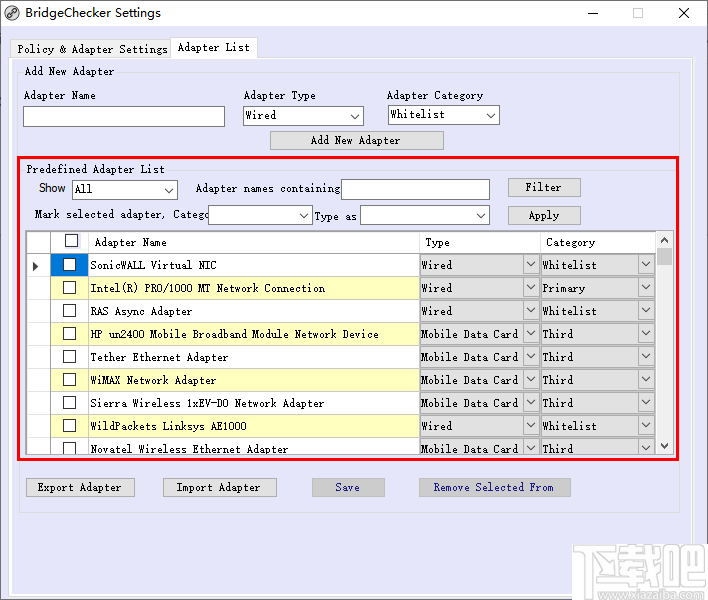708x600 pixels.
Task: Check the Sierra Wireless 1xEV-DO checkbox
Action: tap(69, 403)
